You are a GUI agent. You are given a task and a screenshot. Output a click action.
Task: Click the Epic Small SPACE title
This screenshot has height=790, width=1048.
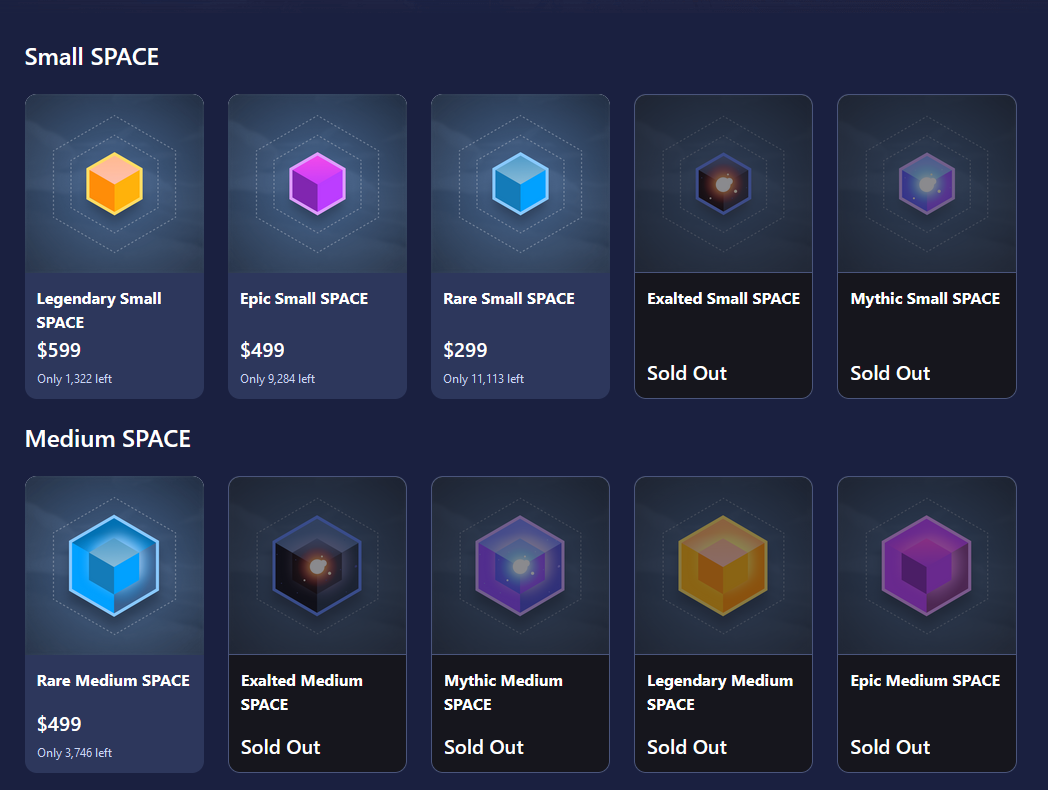(304, 299)
